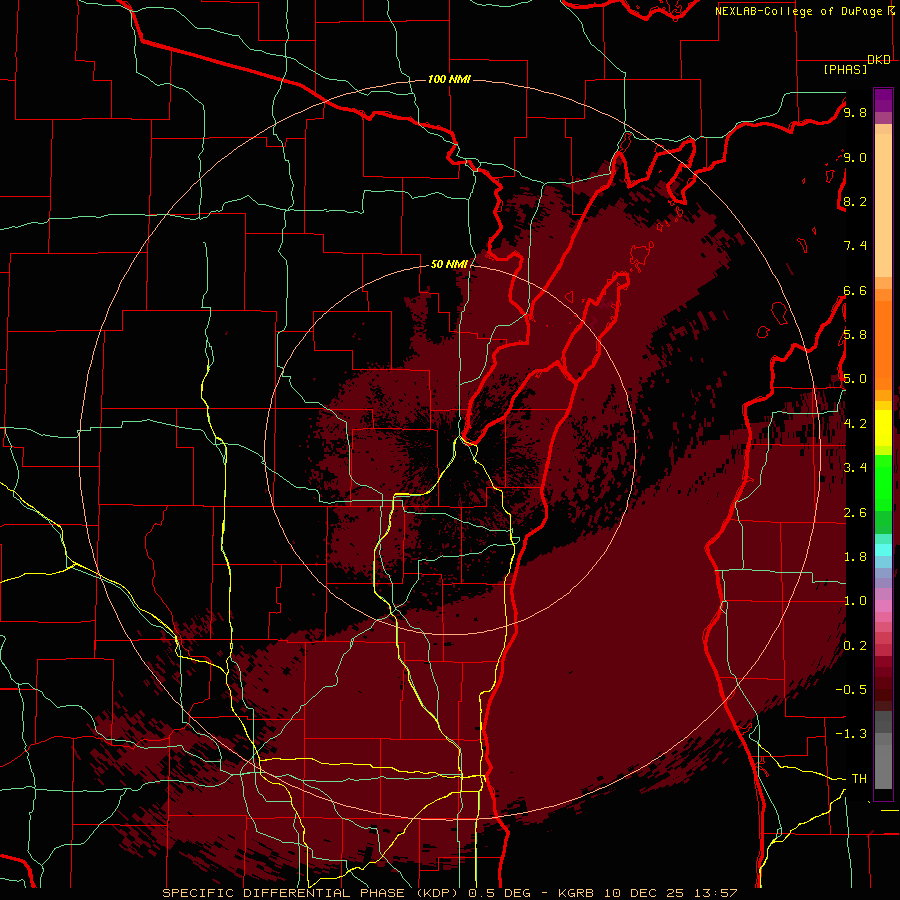Screen dimensions: 900x900
Task: Click the 8.2 value on the color scale
Action: pos(855,201)
